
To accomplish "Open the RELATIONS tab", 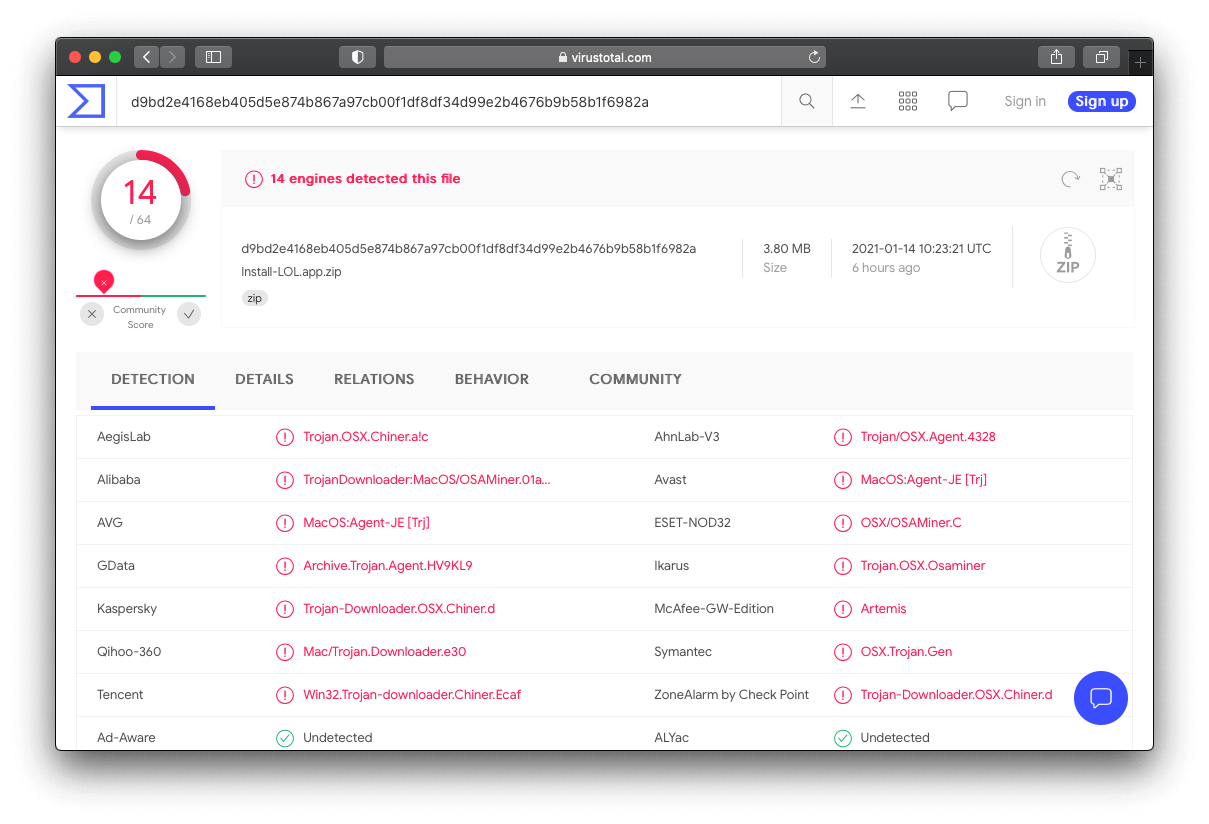I will pos(374,379).
